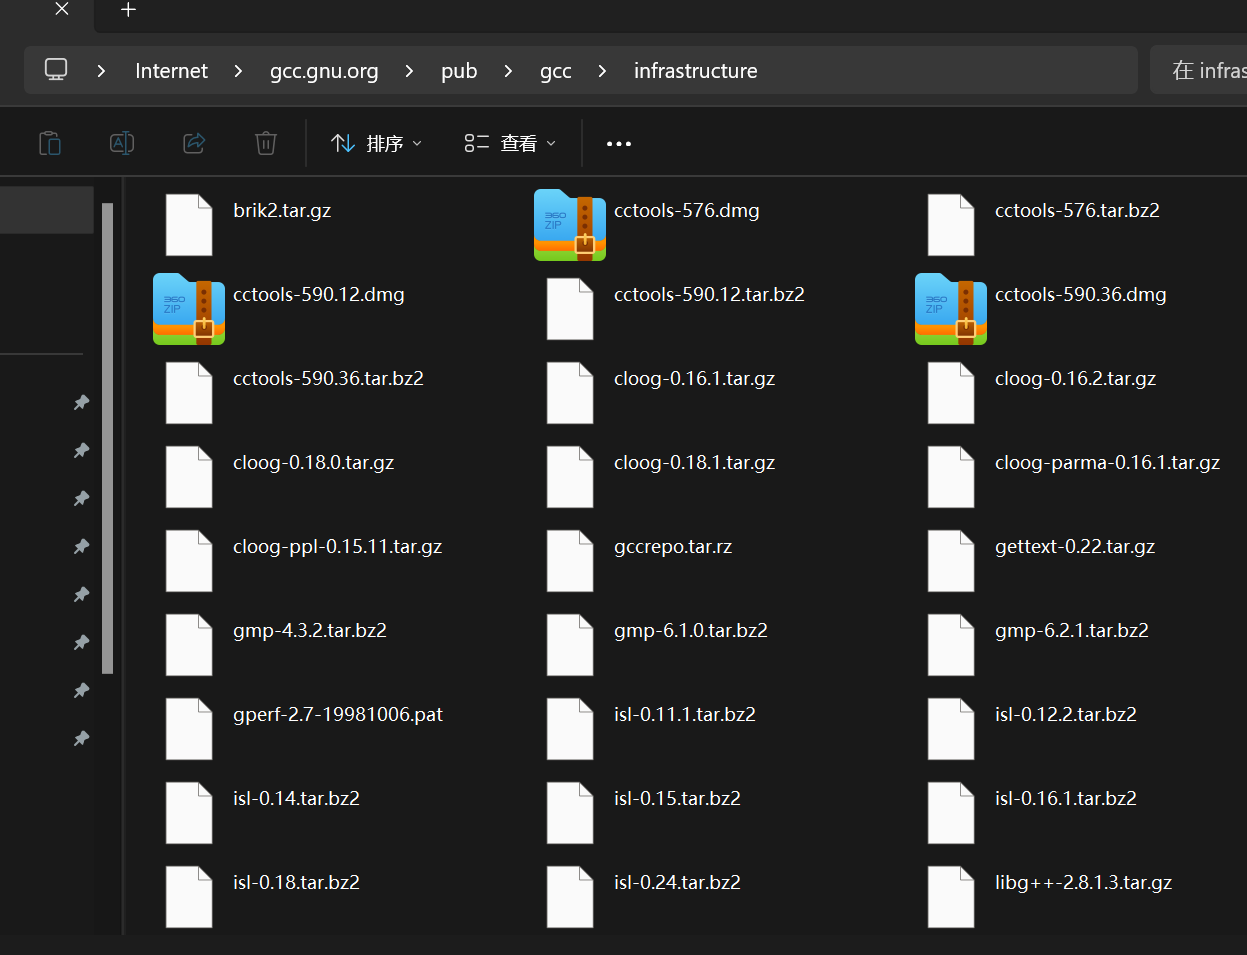Screen dimensions: 1247x955
Task: Open the three-dot more options menu
Action: [x=619, y=144]
